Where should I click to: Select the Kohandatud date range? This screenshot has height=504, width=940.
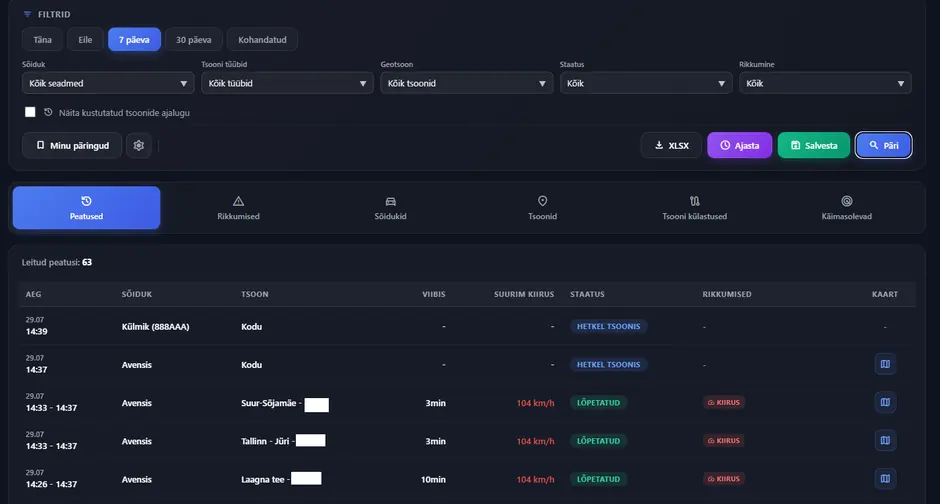(262, 40)
